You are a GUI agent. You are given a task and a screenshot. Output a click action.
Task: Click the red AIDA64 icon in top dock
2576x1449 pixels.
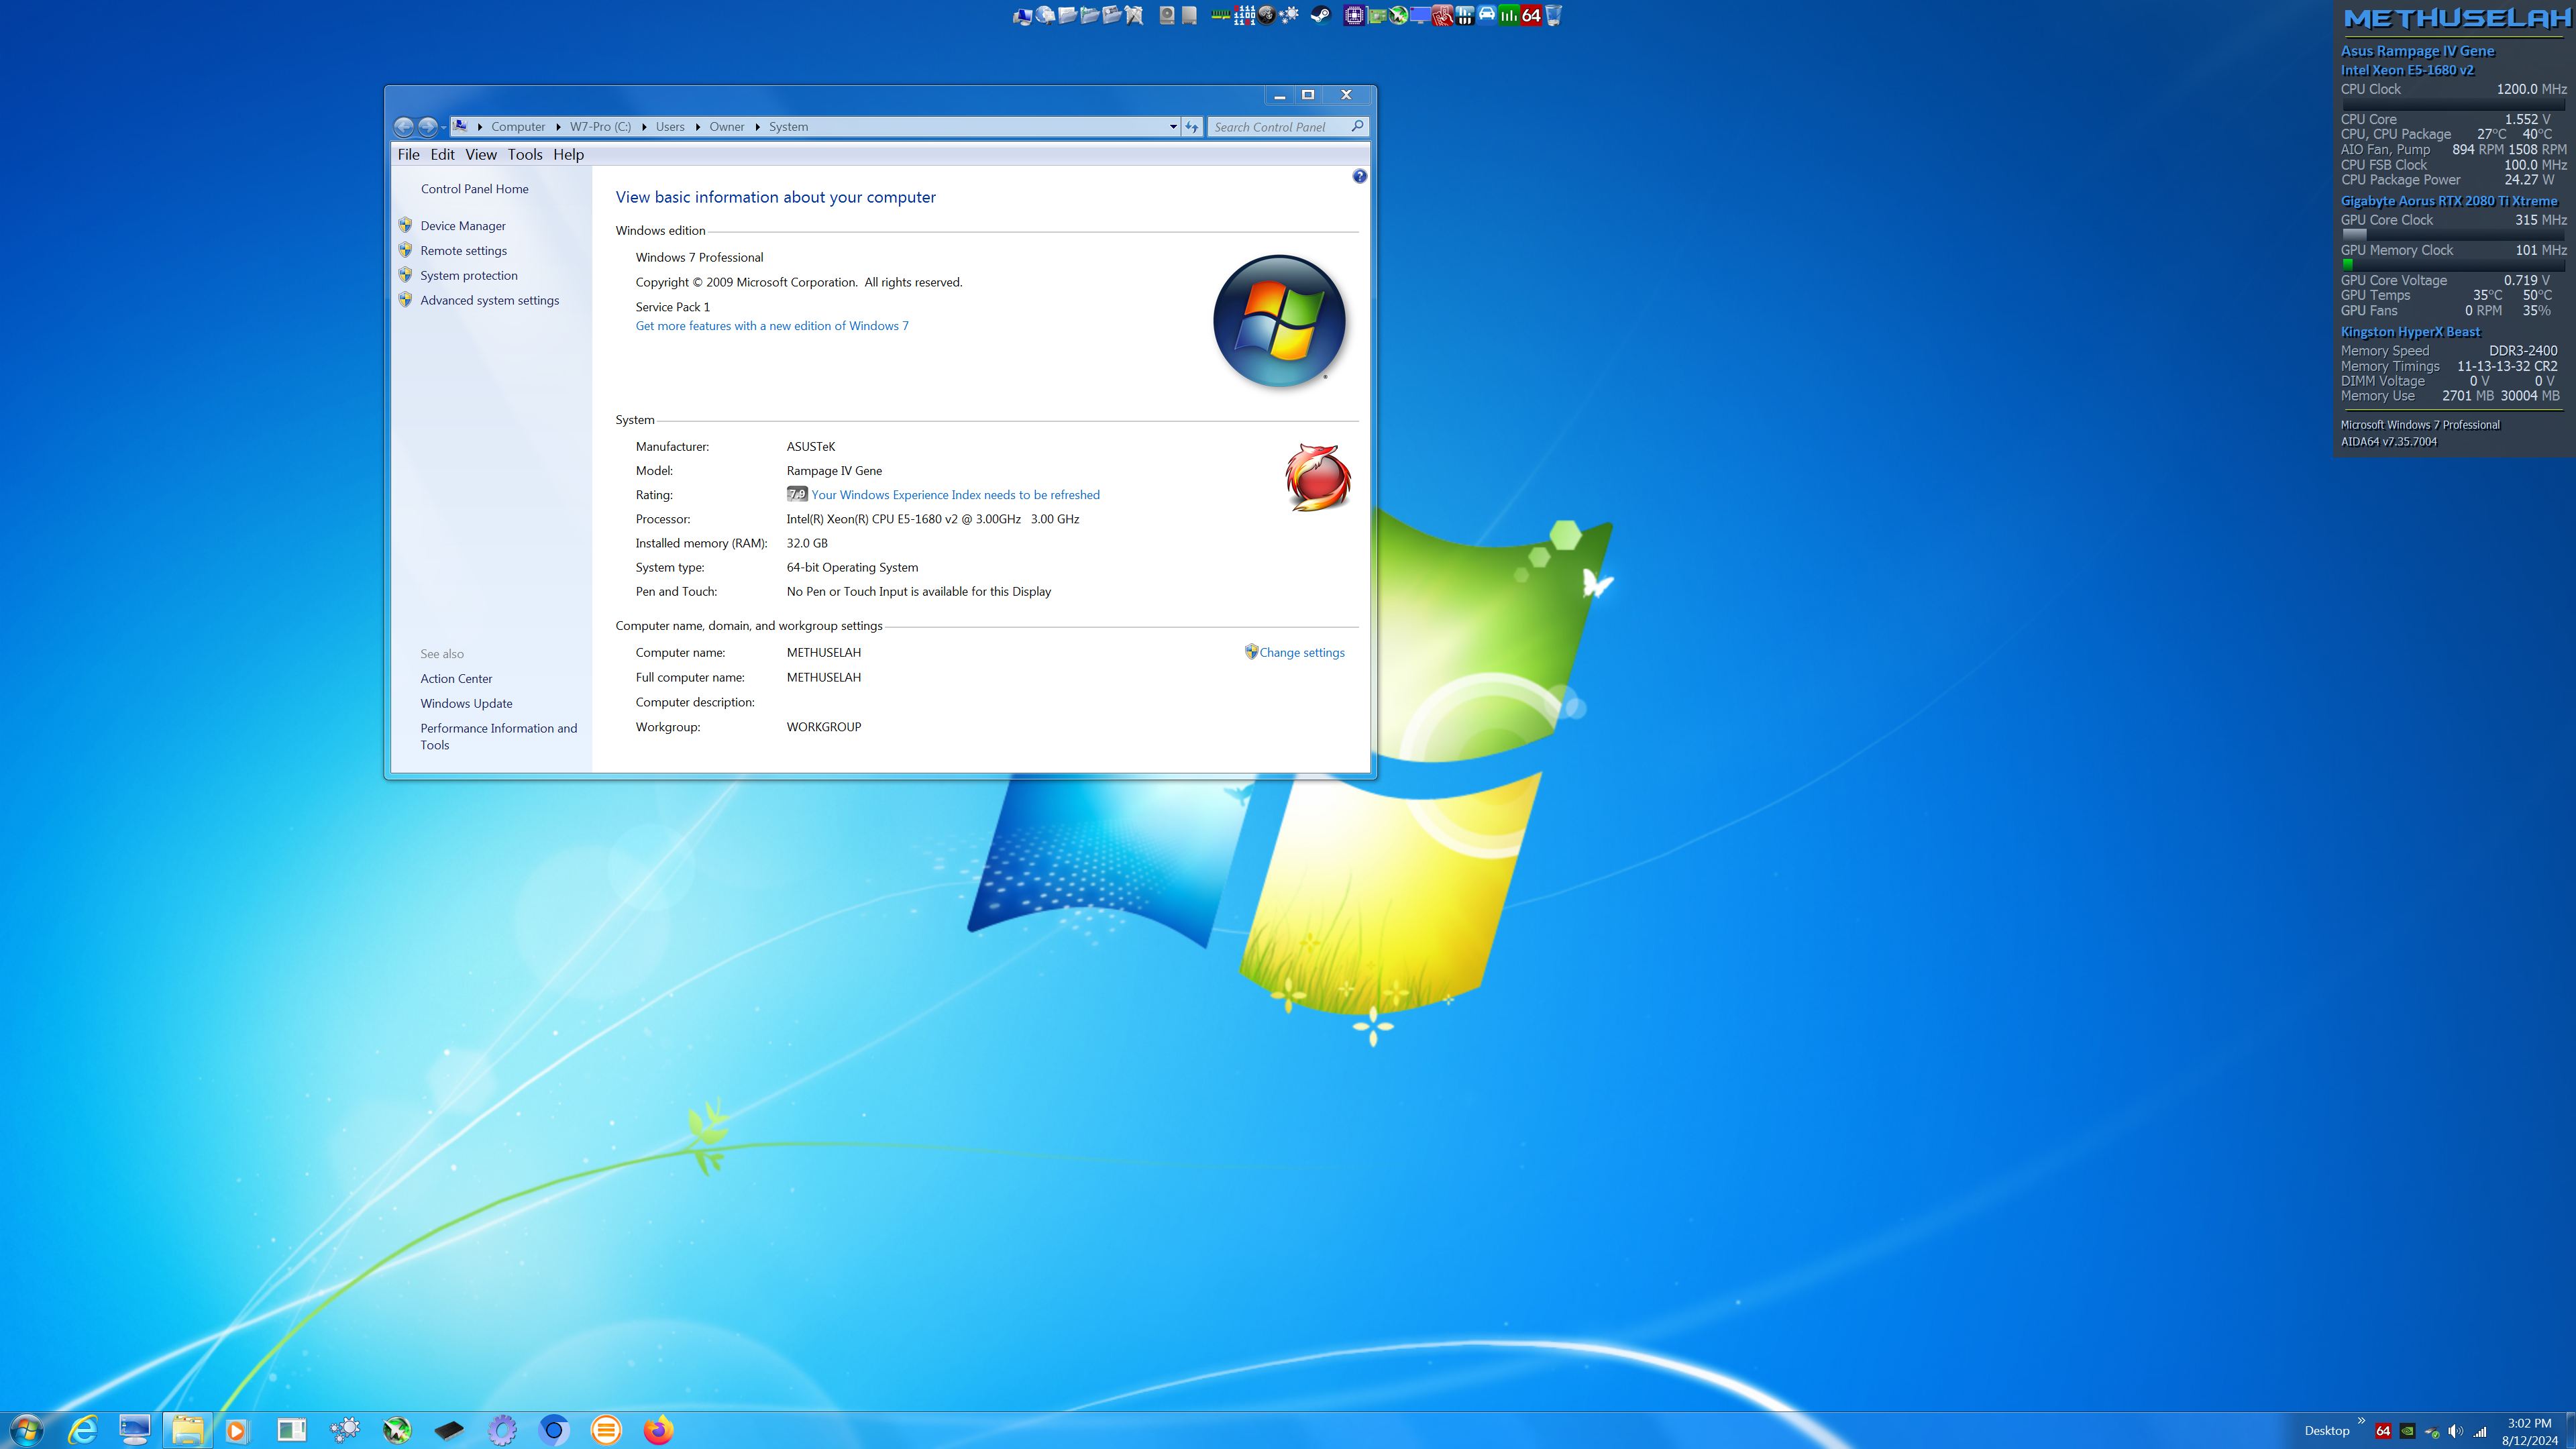(x=1531, y=15)
